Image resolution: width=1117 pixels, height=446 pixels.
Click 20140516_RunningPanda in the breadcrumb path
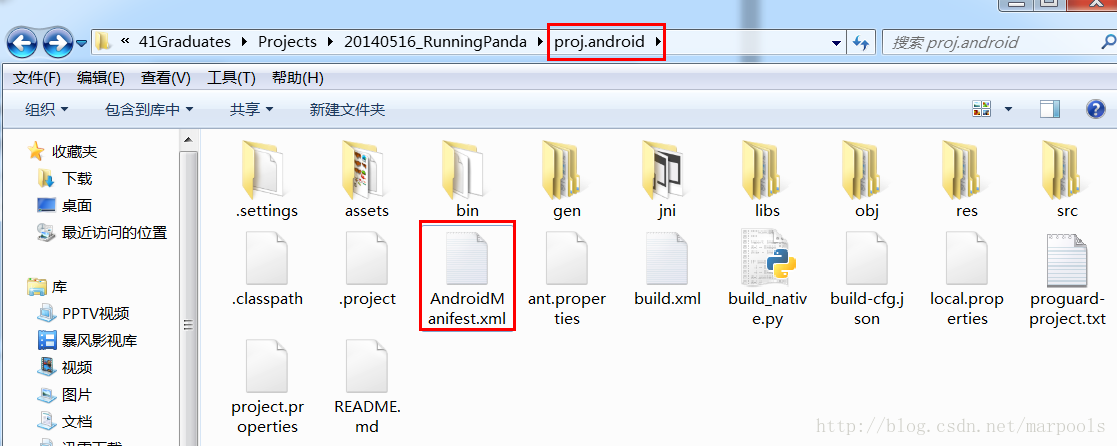tap(435, 42)
